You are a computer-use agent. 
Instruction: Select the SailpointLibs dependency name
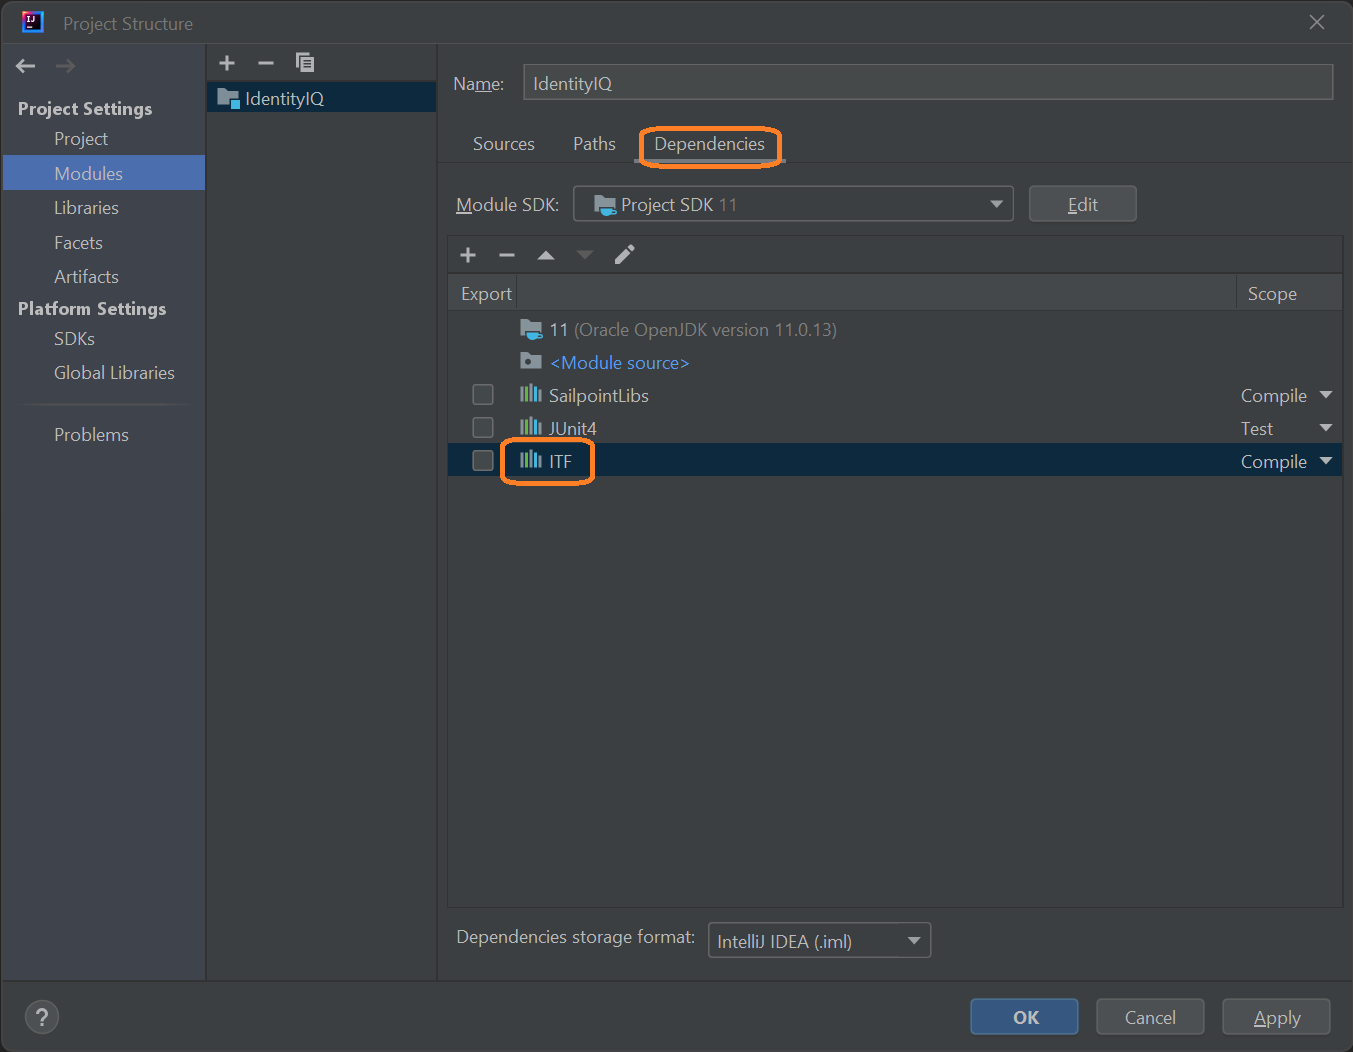tap(598, 396)
